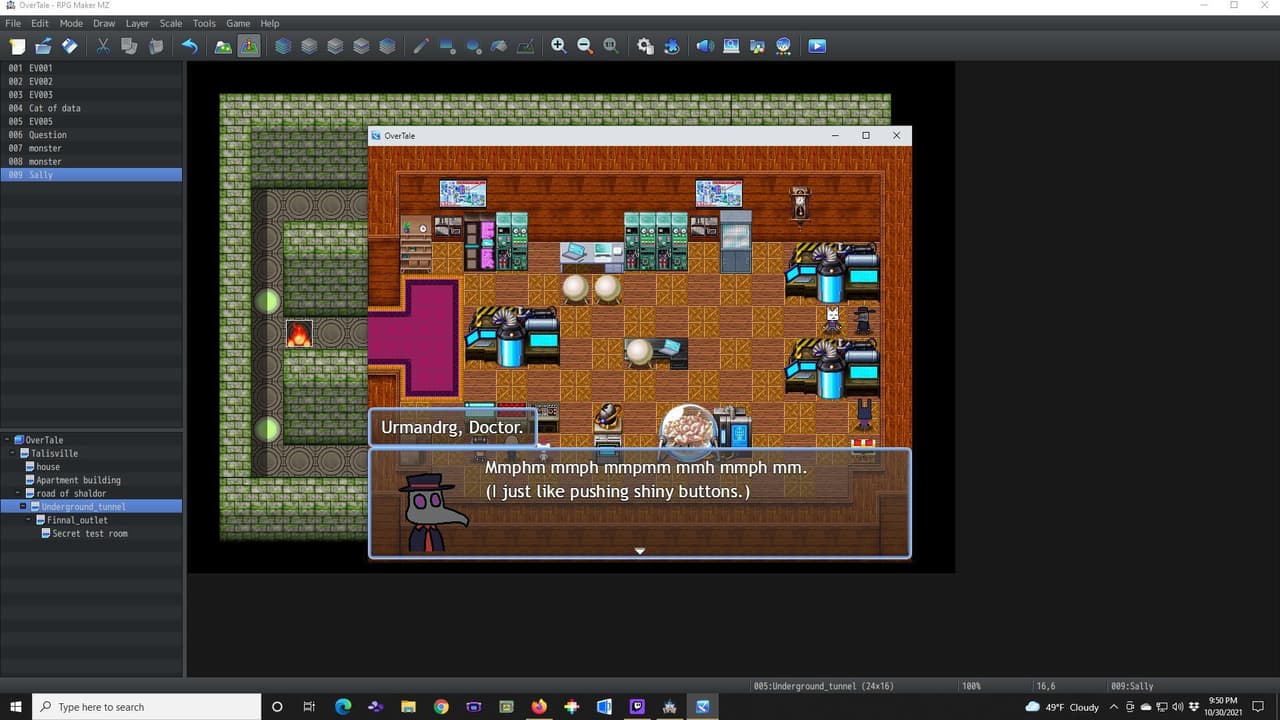Click the Copy toolbar icon
This screenshot has width=1280, height=720.
[x=129, y=46]
